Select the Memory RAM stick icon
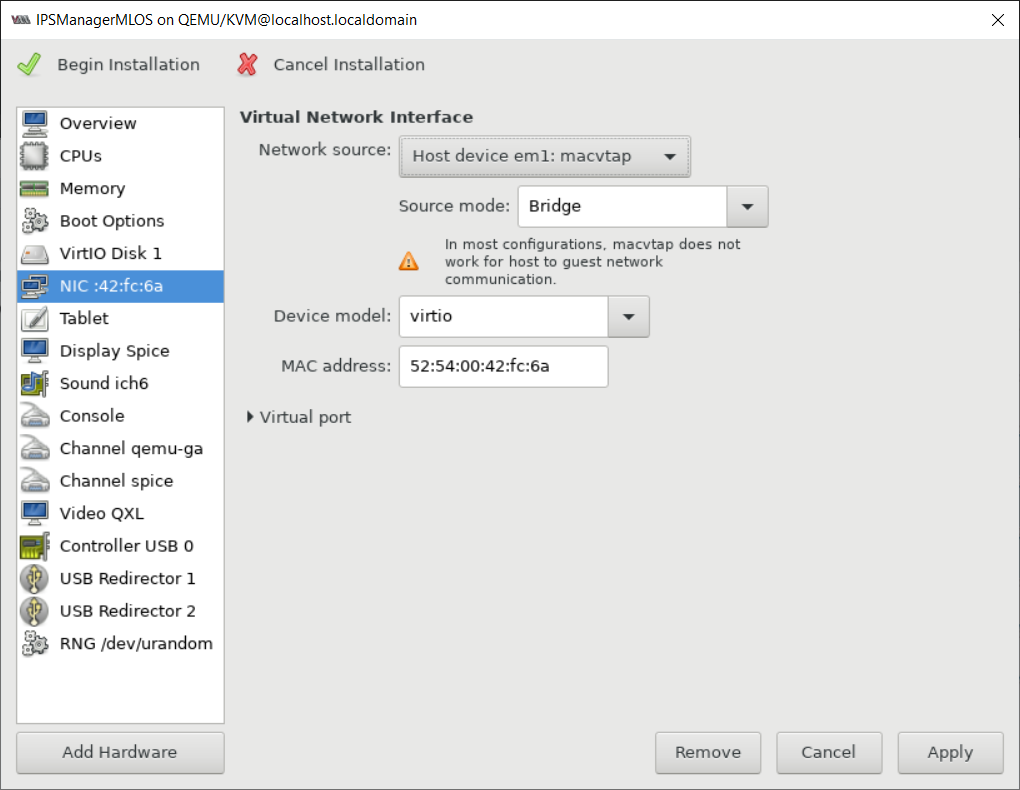 (34, 188)
